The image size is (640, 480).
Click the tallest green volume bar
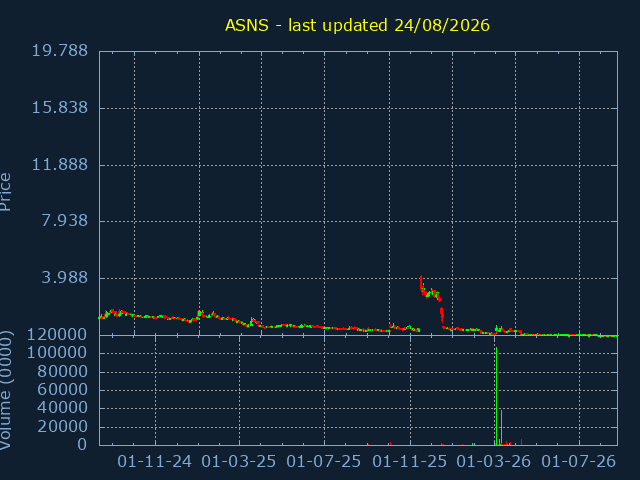pyautogui.click(x=496, y=396)
